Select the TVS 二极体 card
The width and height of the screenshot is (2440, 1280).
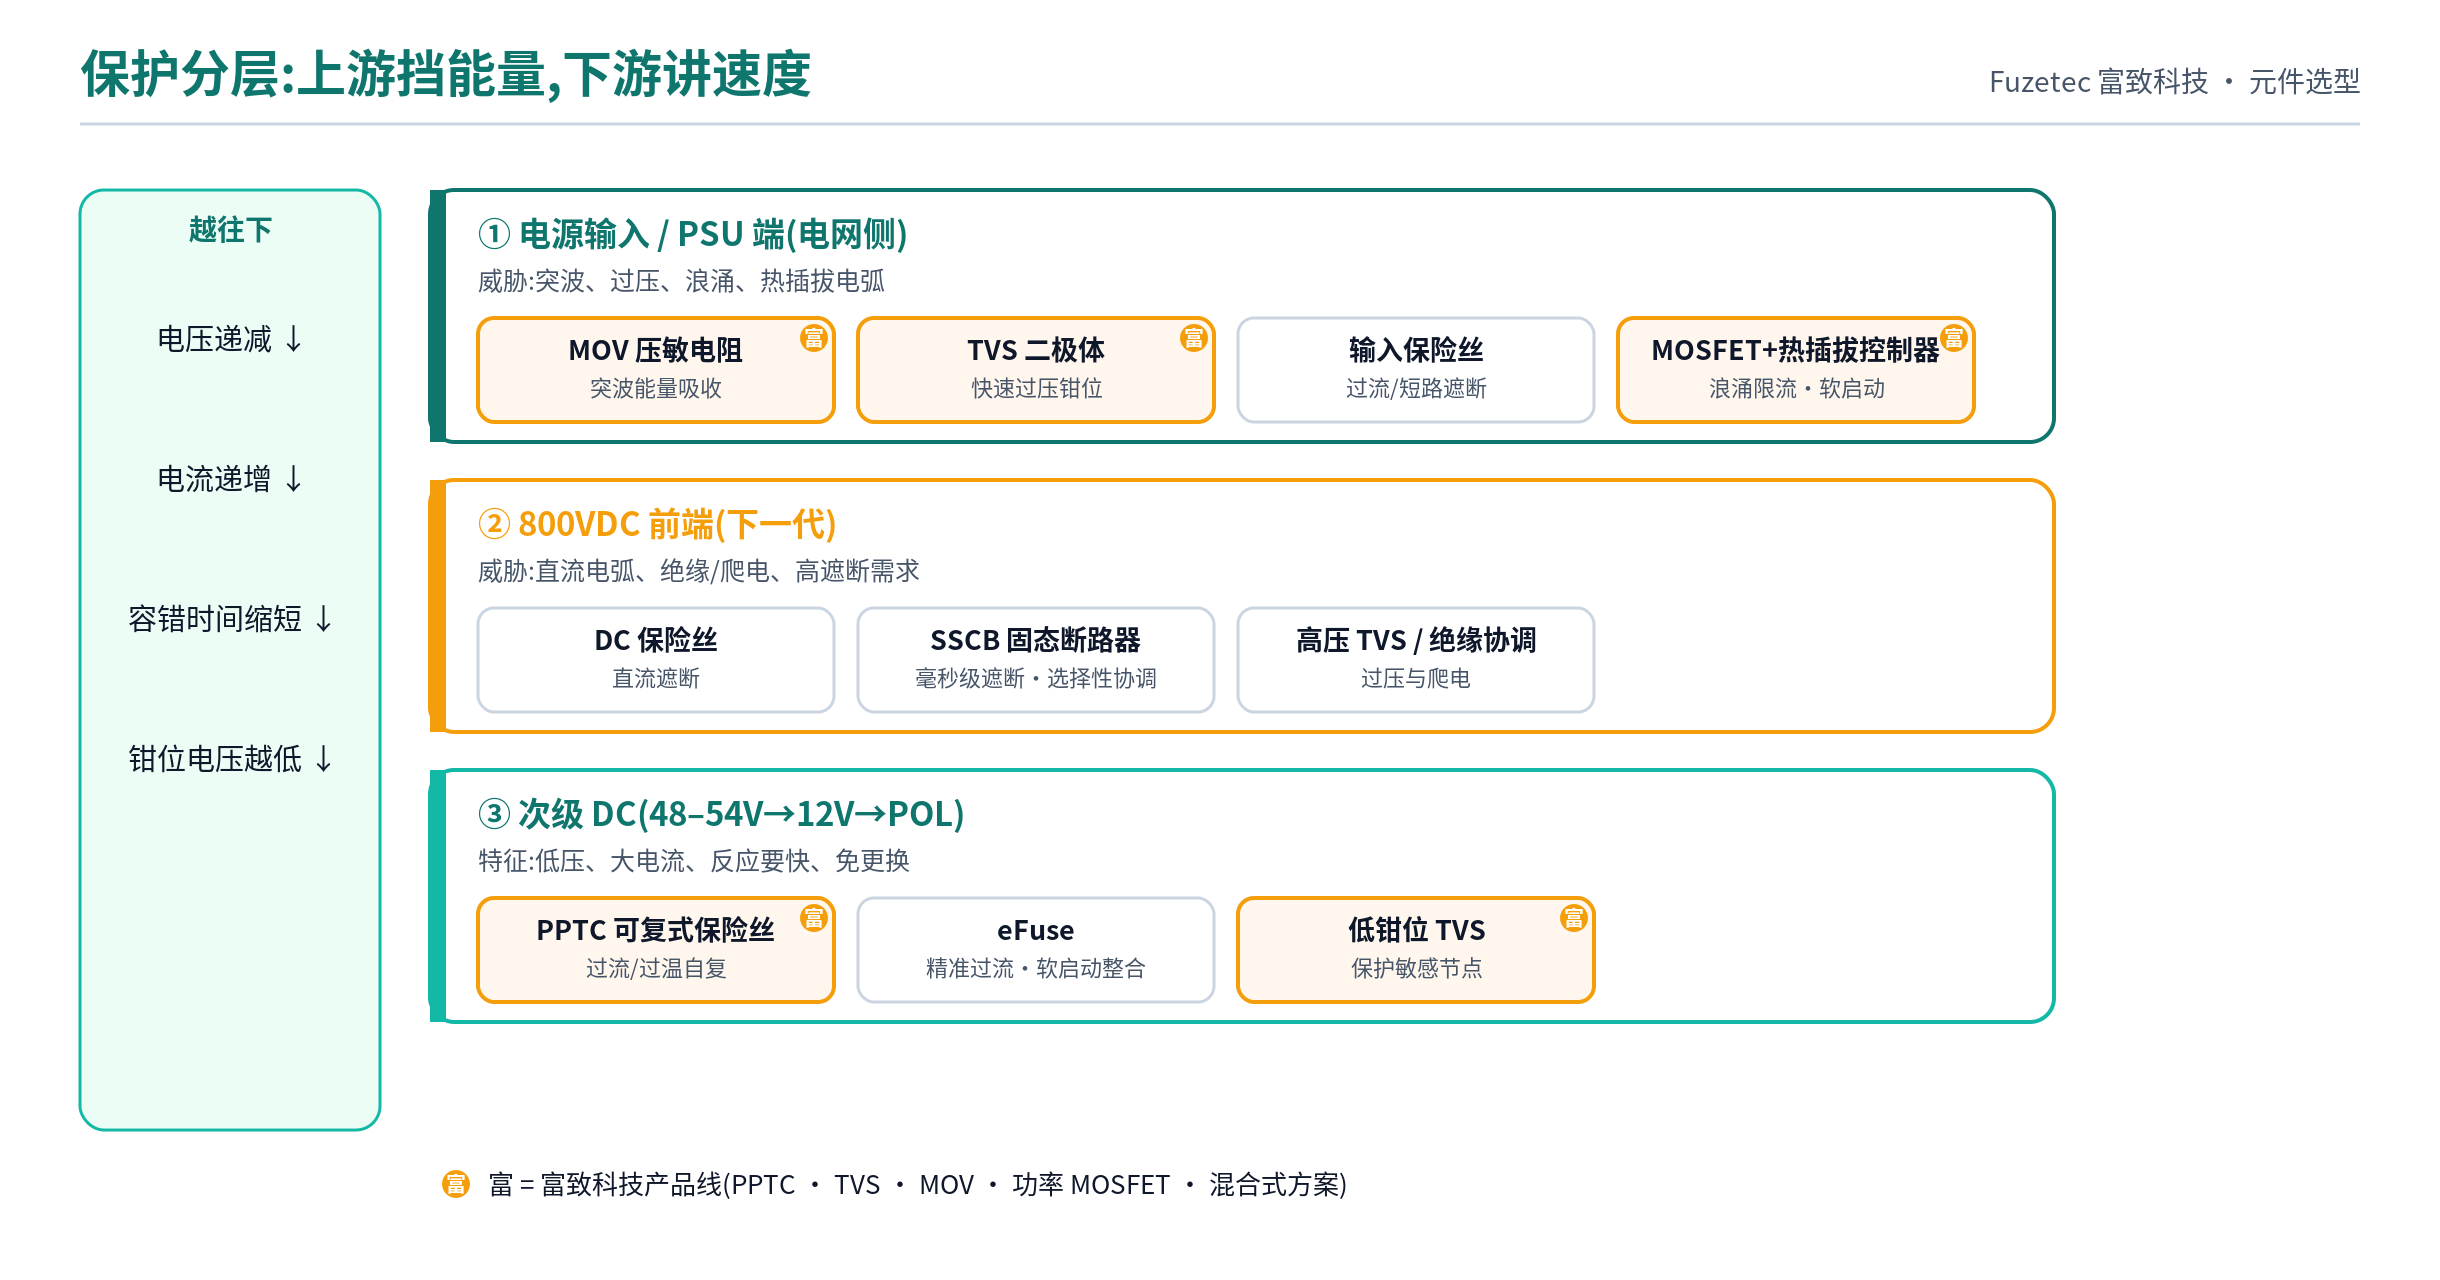click(1036, 370)
